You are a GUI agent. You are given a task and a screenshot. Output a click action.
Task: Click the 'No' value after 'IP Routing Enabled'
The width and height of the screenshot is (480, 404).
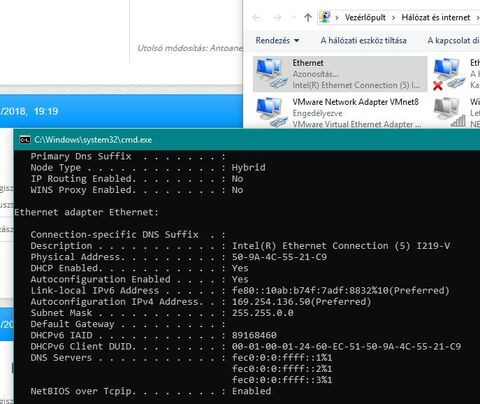tap(237, 179)
